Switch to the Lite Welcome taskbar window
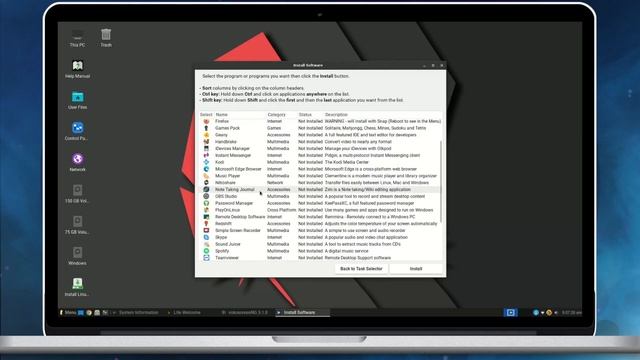 click(x=184, y=313)
